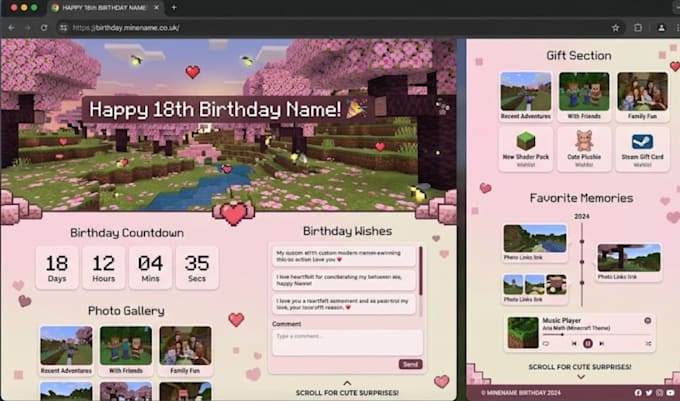Open Twitter link in footer
This screenshot has height=401, width=680.
click(649, 393)
